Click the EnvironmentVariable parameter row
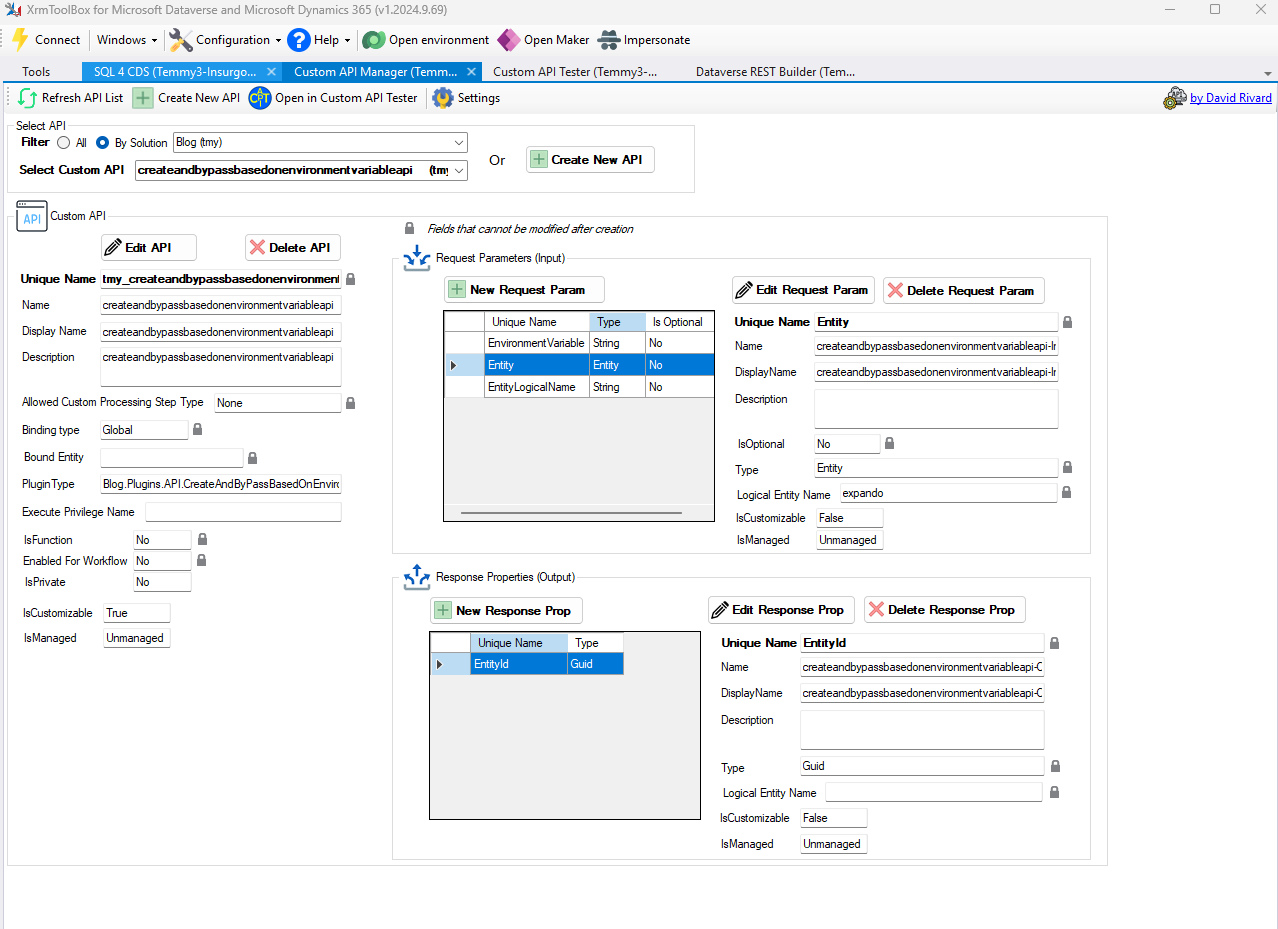Viewport: 1278px width, 929px height. [x=579, y=343]
